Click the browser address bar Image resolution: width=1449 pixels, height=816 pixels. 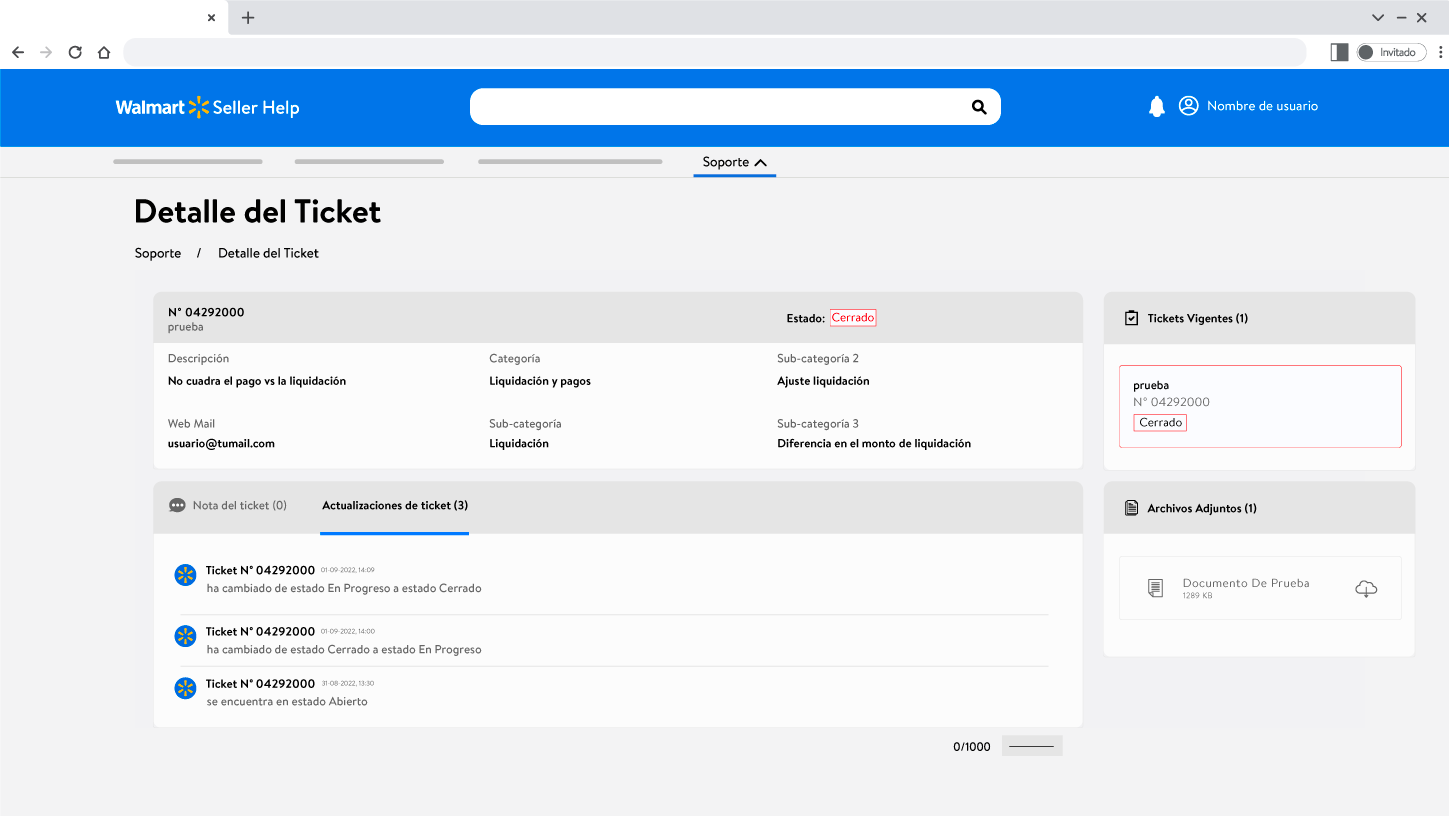(714, 52)
